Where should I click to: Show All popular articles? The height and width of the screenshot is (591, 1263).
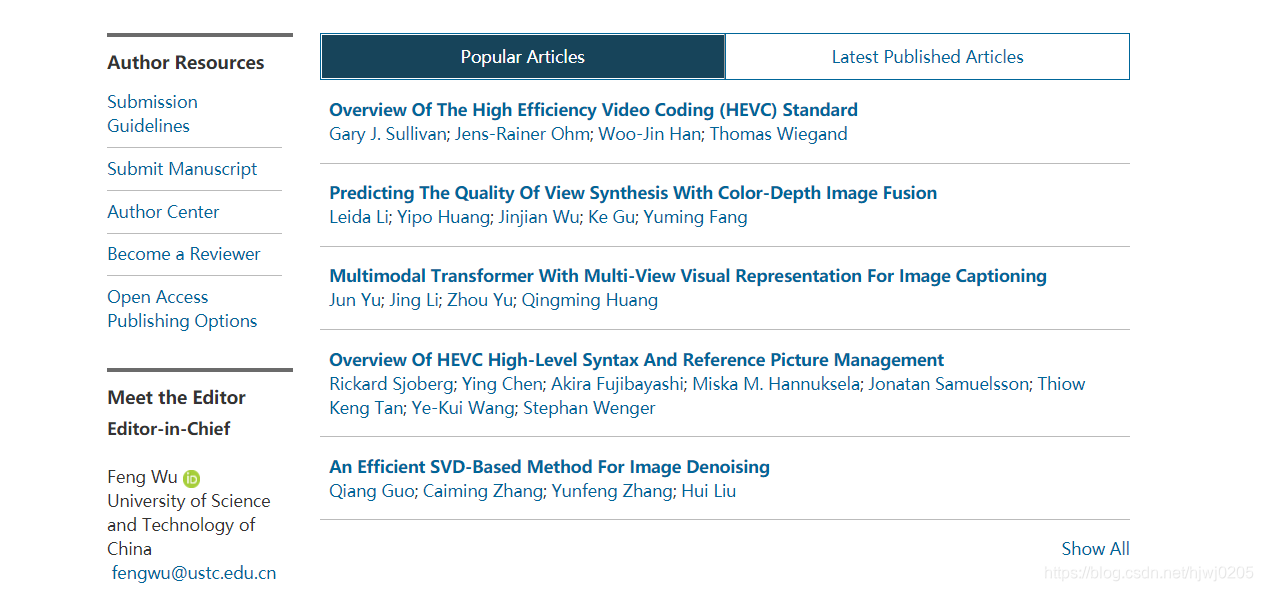pos(1095,549)
